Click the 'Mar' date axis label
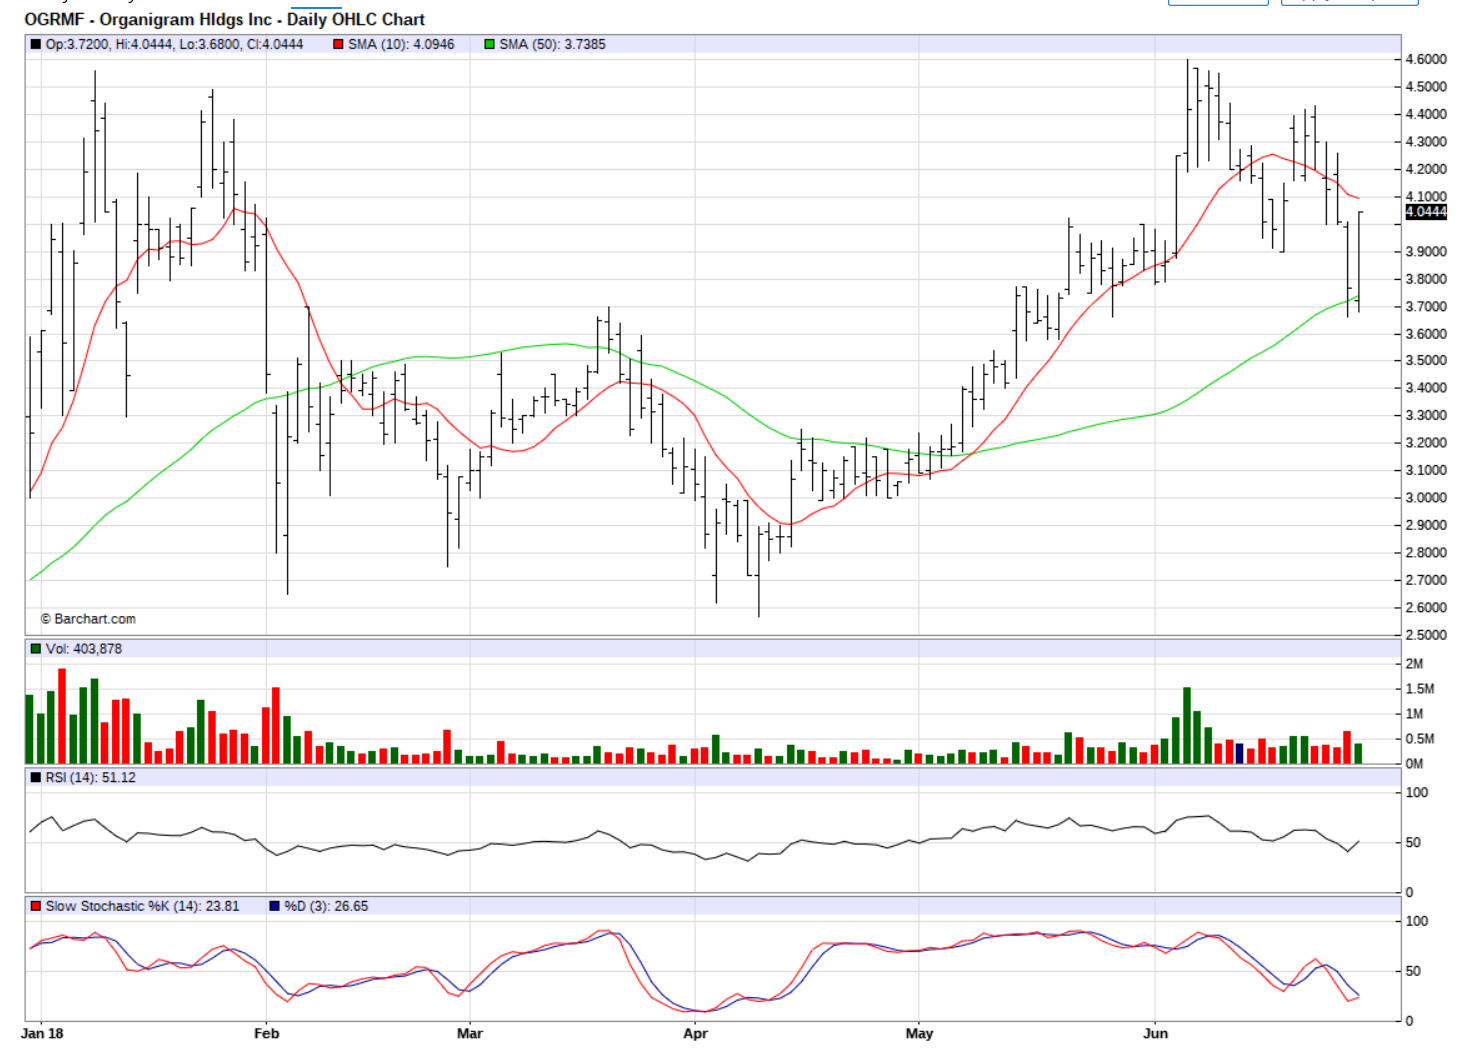Viewport: 1470px width, 1053px height. pyautogui.click(x=470, y=1033)
